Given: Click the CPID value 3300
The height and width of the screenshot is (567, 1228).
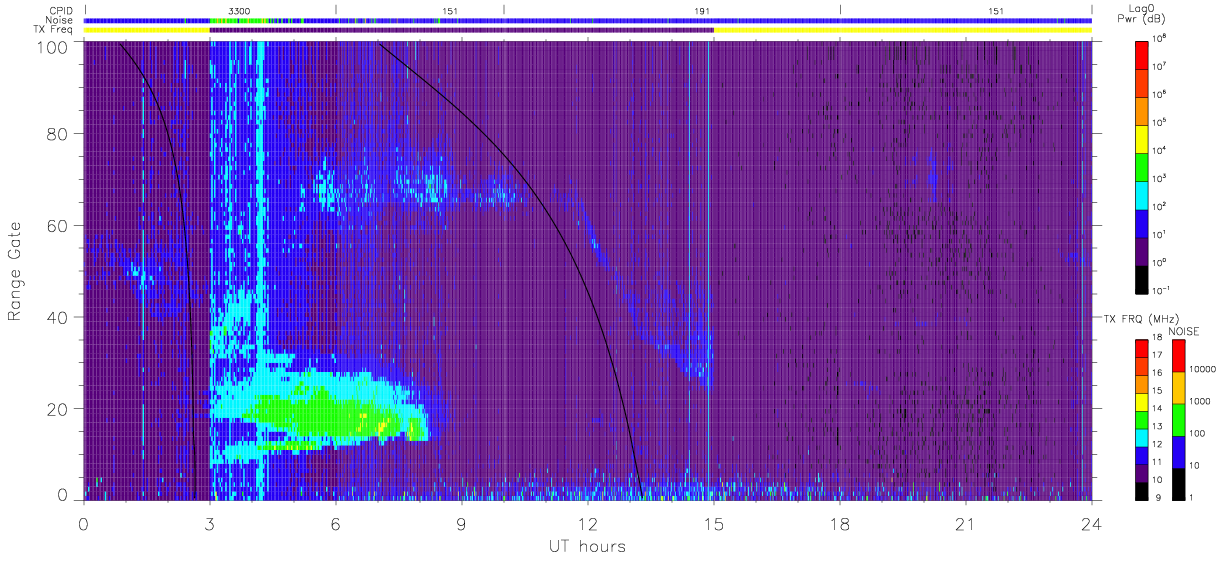Looking at the screenshot, I should pyautogui.click(x=239, y=10).
